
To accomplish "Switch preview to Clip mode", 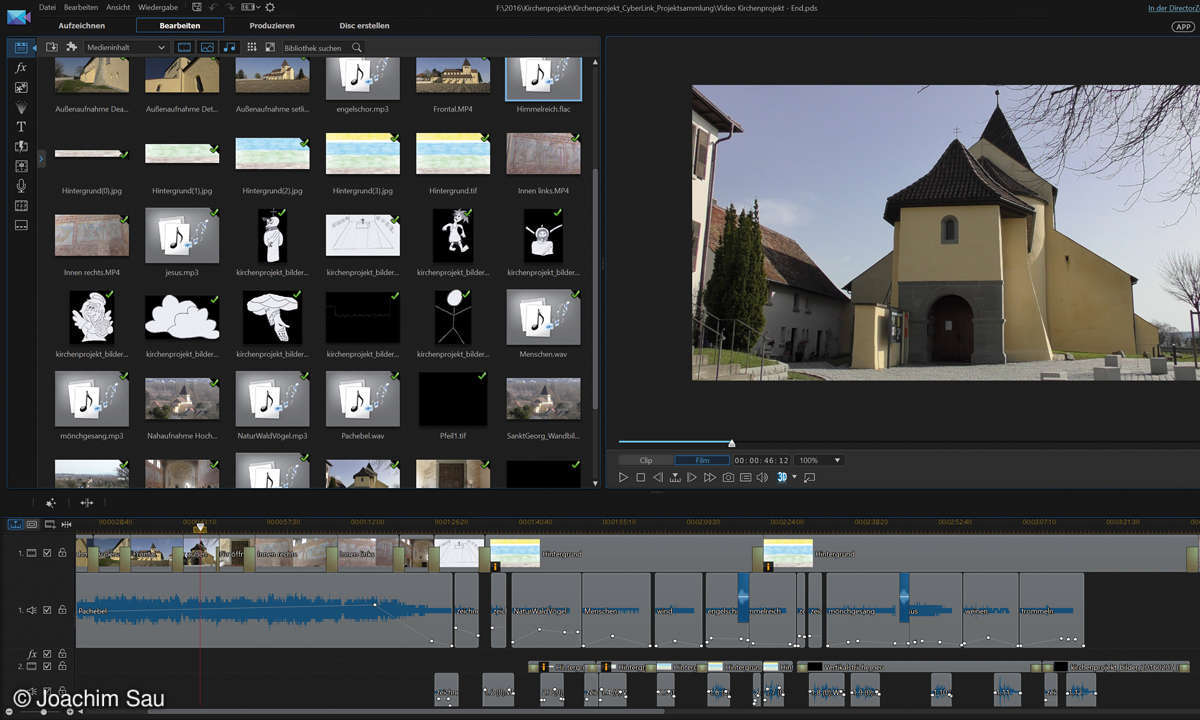I will point(646,460).
